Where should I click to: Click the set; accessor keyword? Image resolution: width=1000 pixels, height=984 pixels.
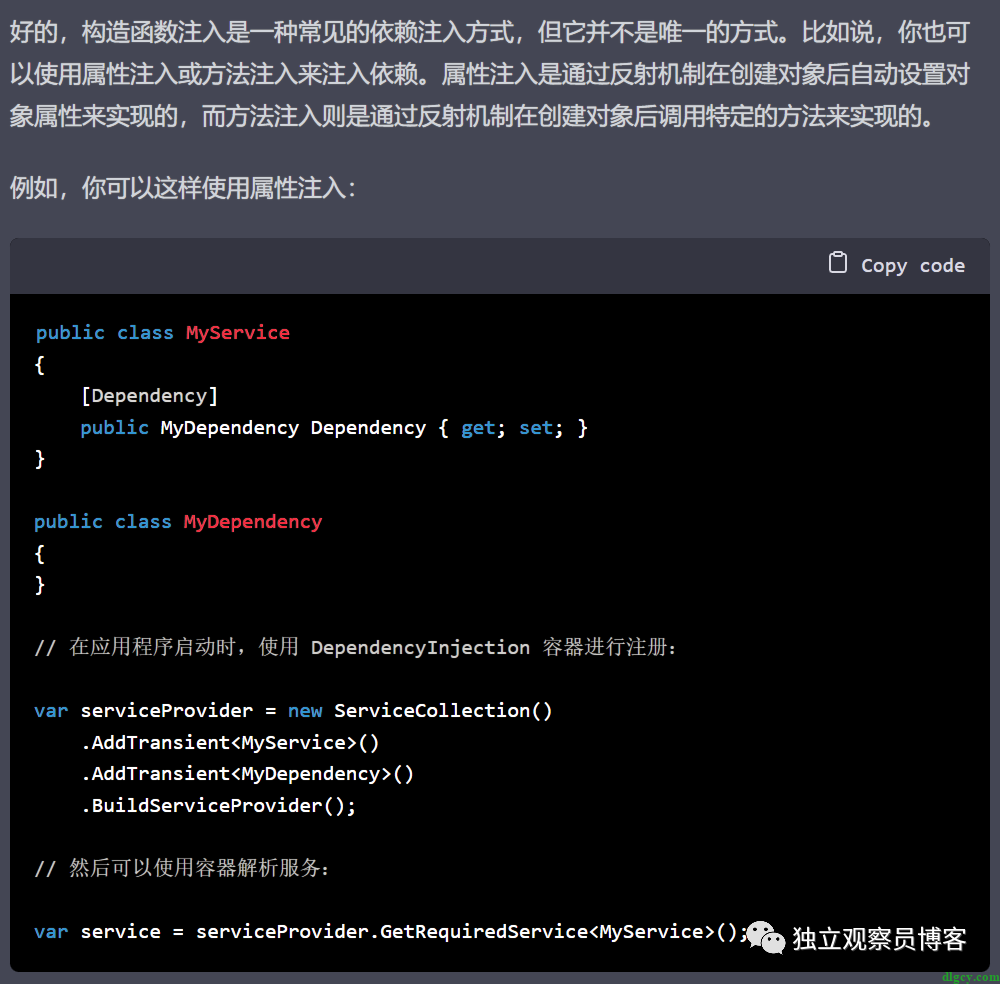point(536,428)
